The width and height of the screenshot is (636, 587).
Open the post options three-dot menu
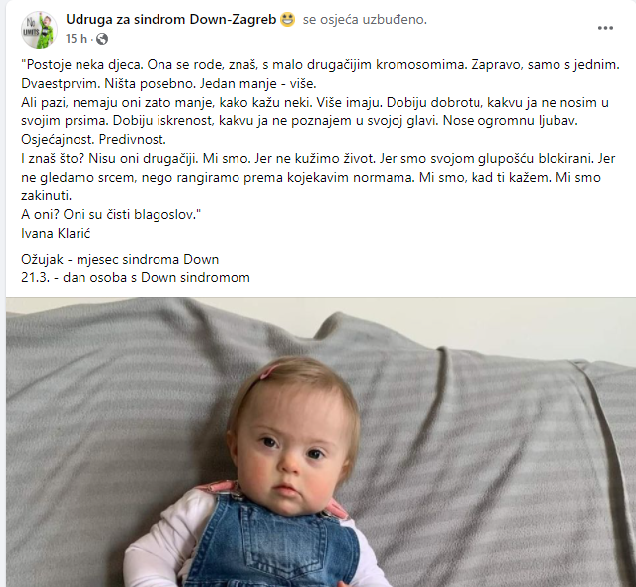605,28
